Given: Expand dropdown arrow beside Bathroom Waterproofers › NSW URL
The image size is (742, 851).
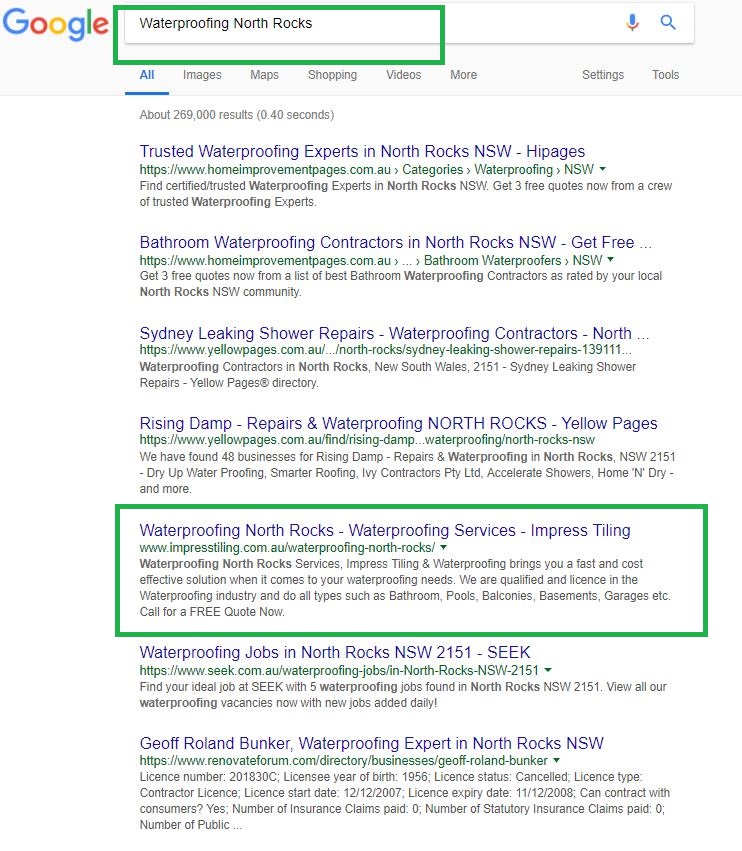Looking at the screenshot, I should (611, 260).
